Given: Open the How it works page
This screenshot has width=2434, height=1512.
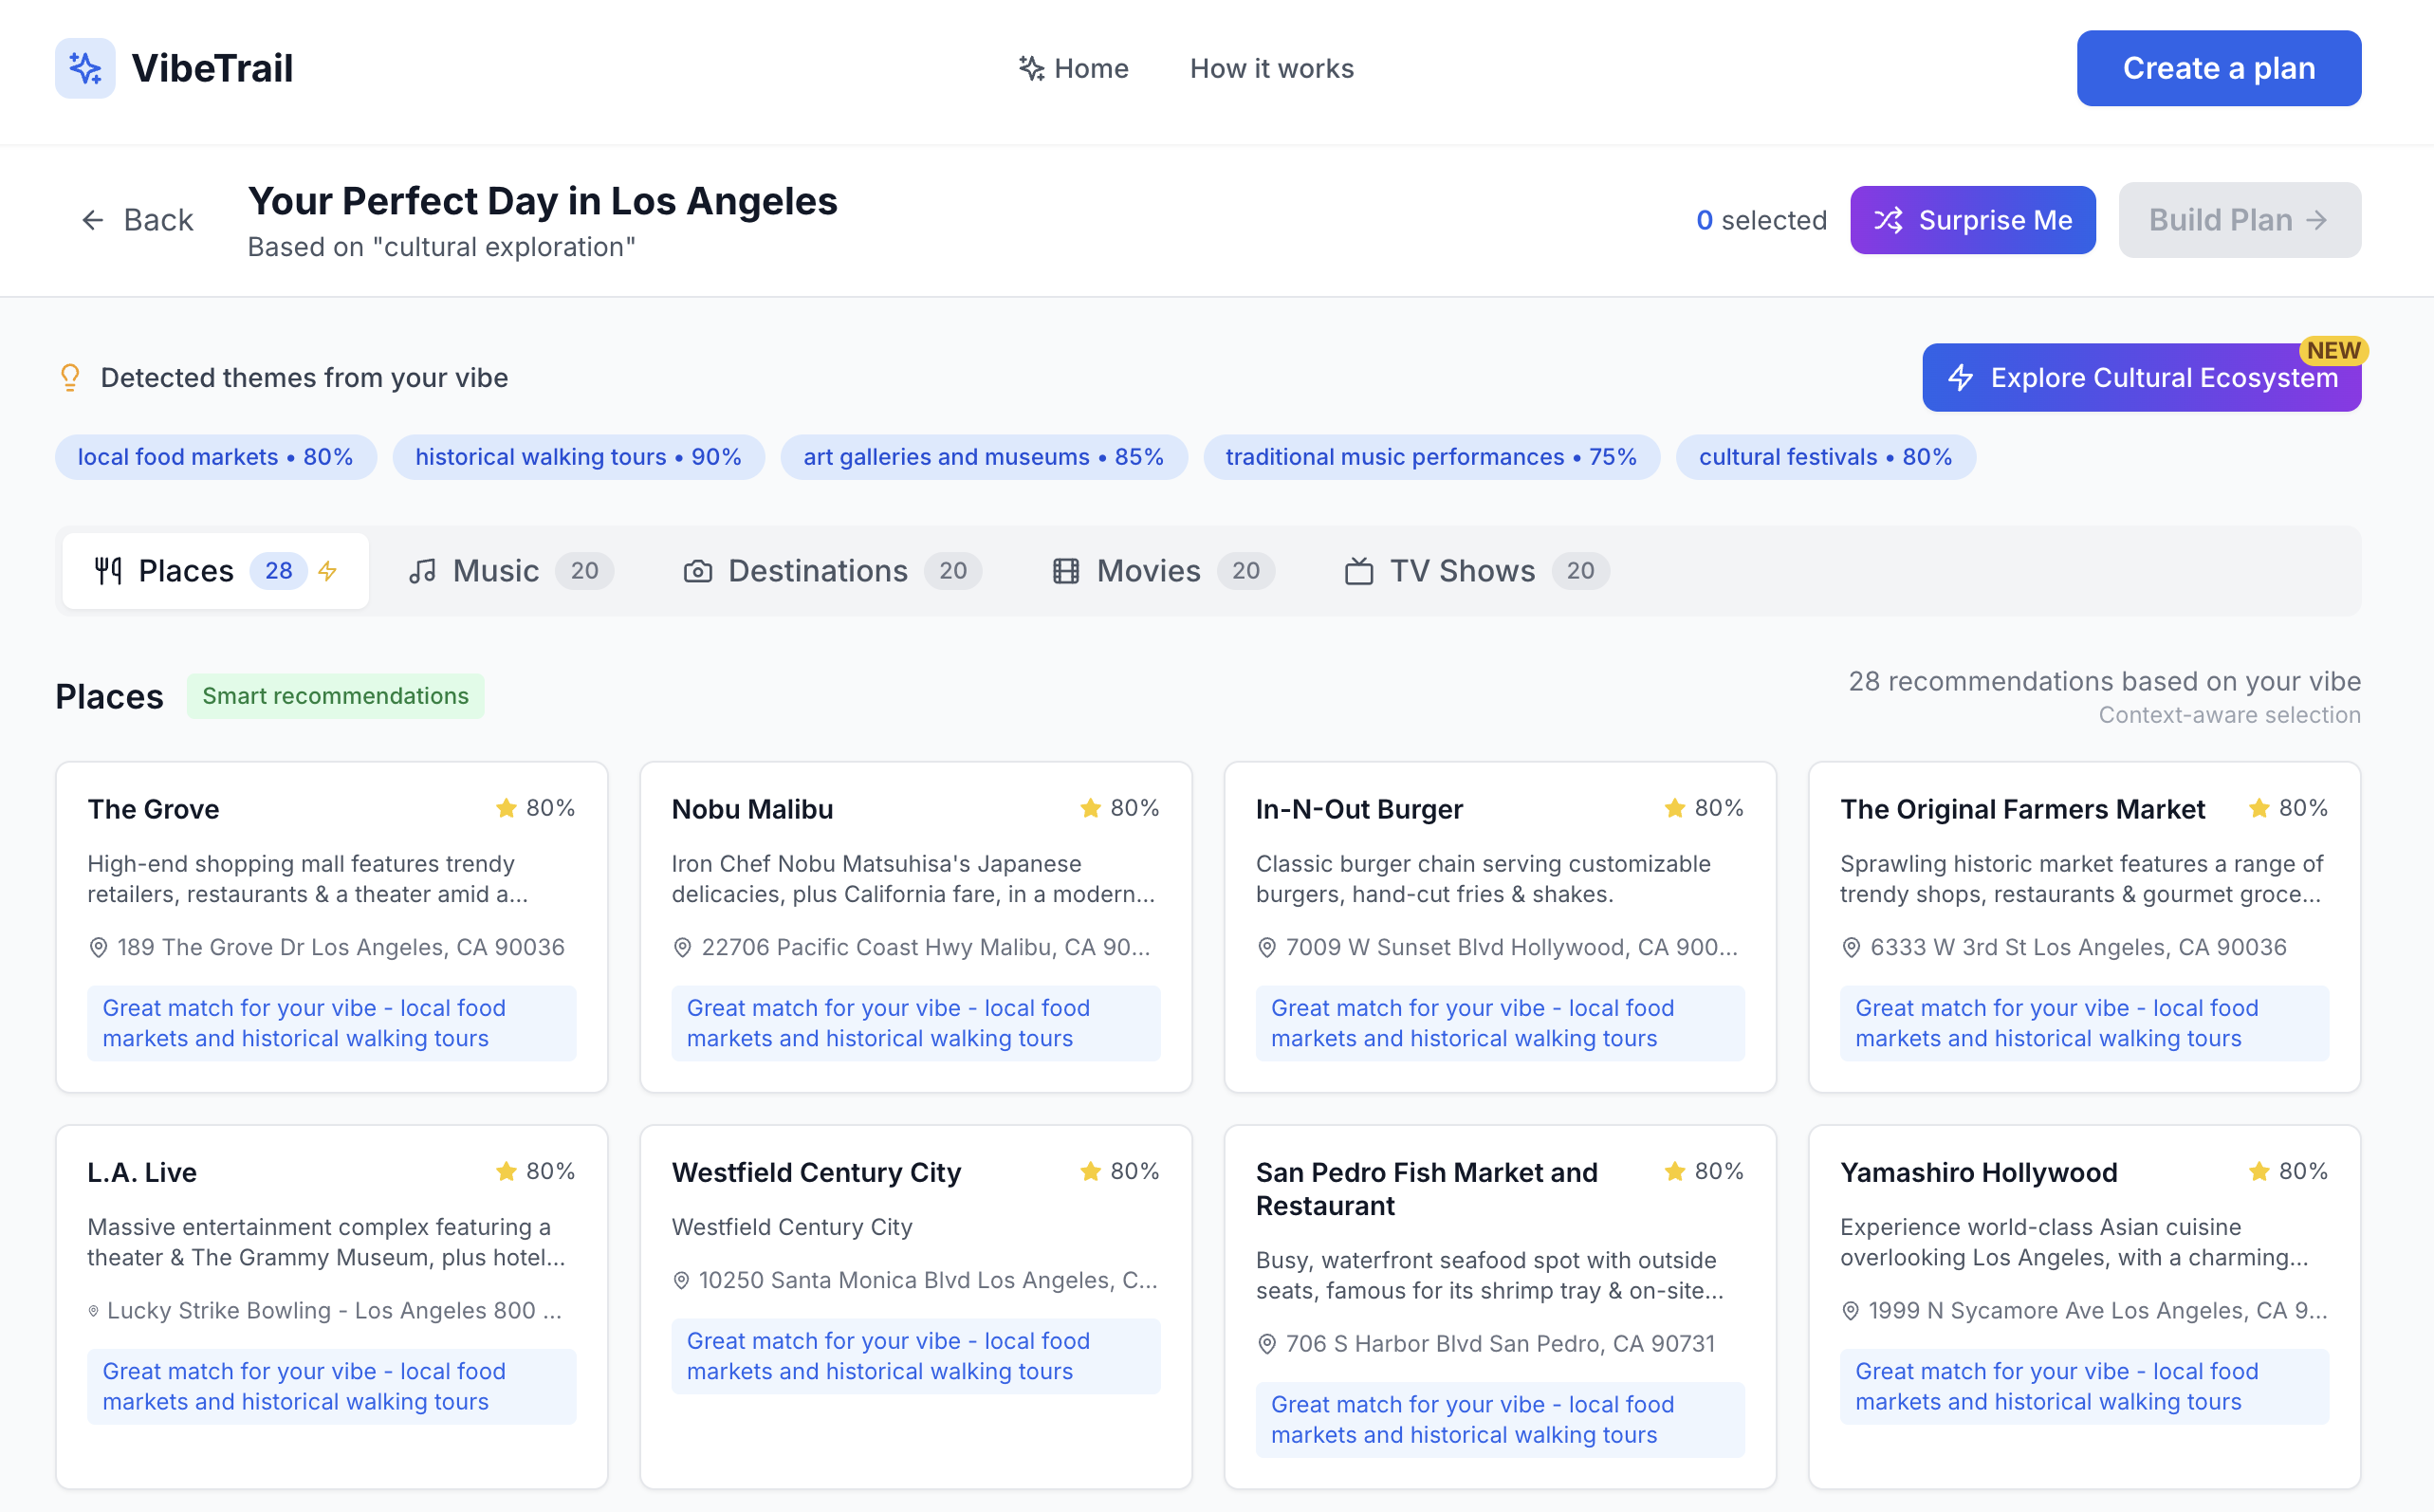Looking at the screenshot, I should click(1271, 68).
